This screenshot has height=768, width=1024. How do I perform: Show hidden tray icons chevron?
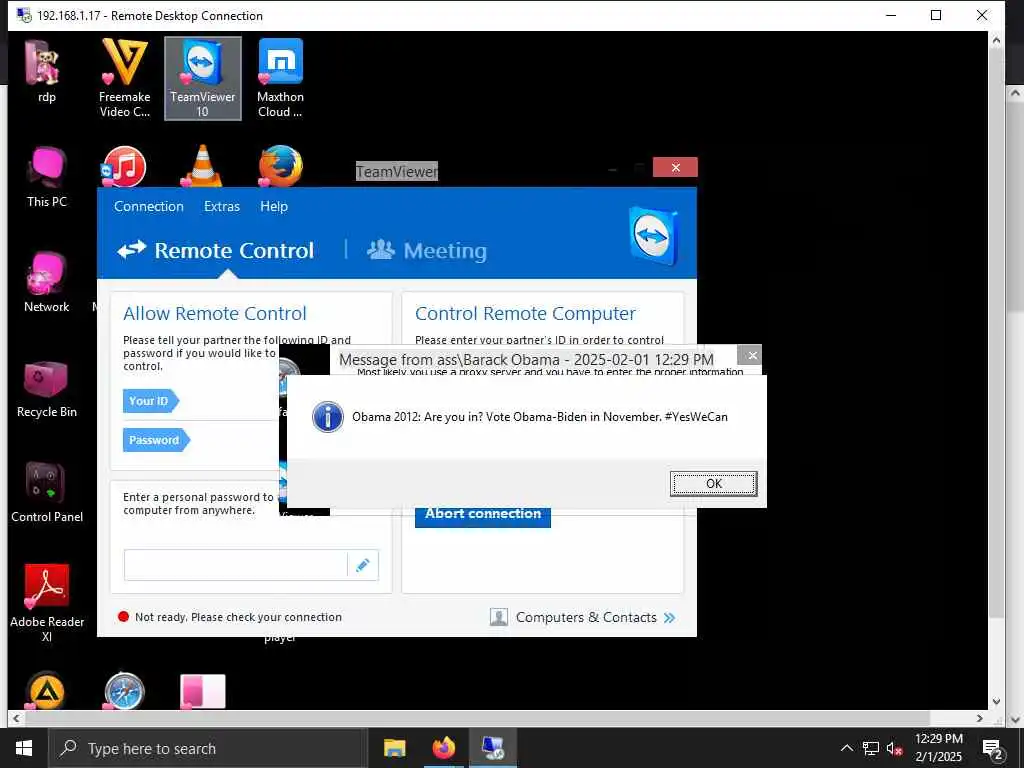[846, 748]
